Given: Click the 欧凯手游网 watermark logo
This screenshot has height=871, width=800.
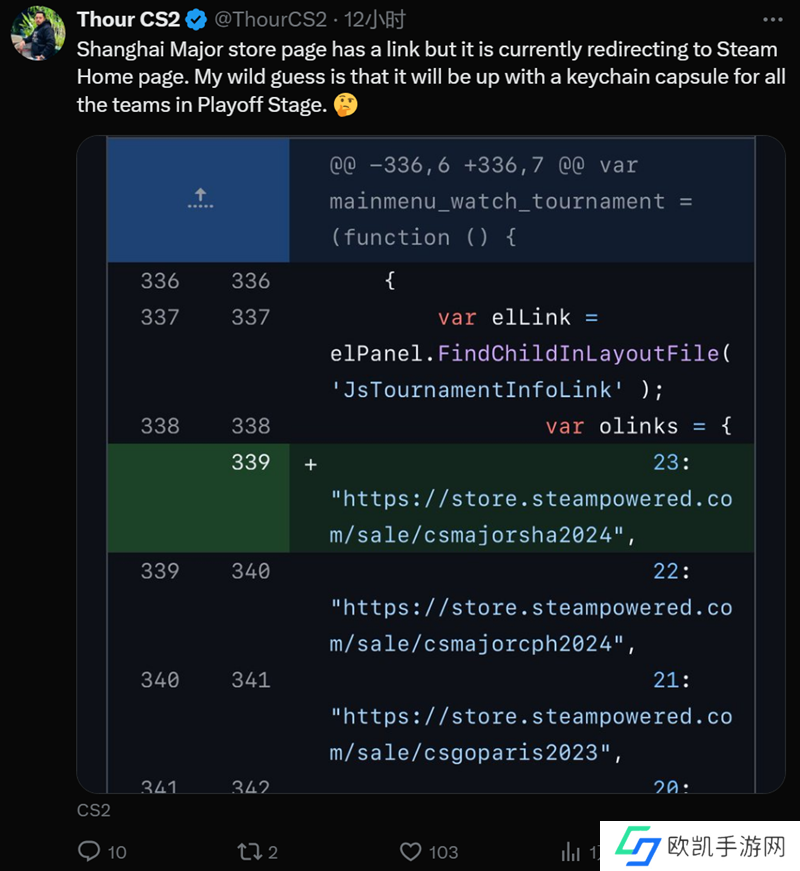Looking at the screenshot, I should [x=699, y=846].
